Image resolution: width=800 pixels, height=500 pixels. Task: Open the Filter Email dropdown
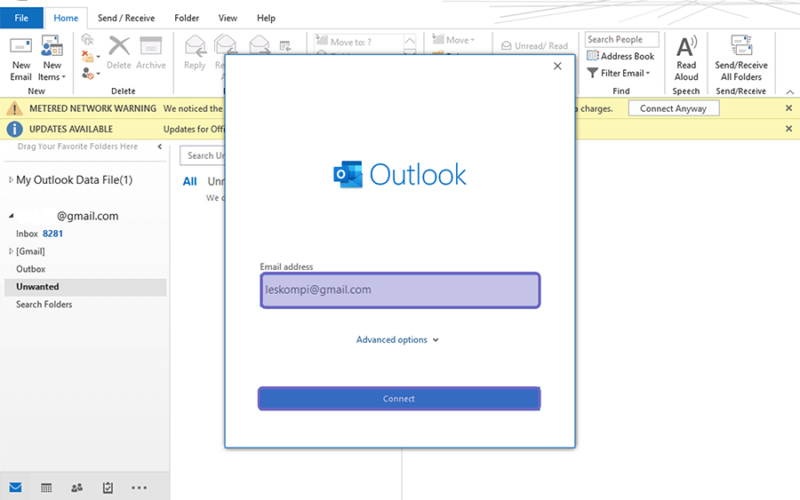pyautogui.click(x=619, y=73)
